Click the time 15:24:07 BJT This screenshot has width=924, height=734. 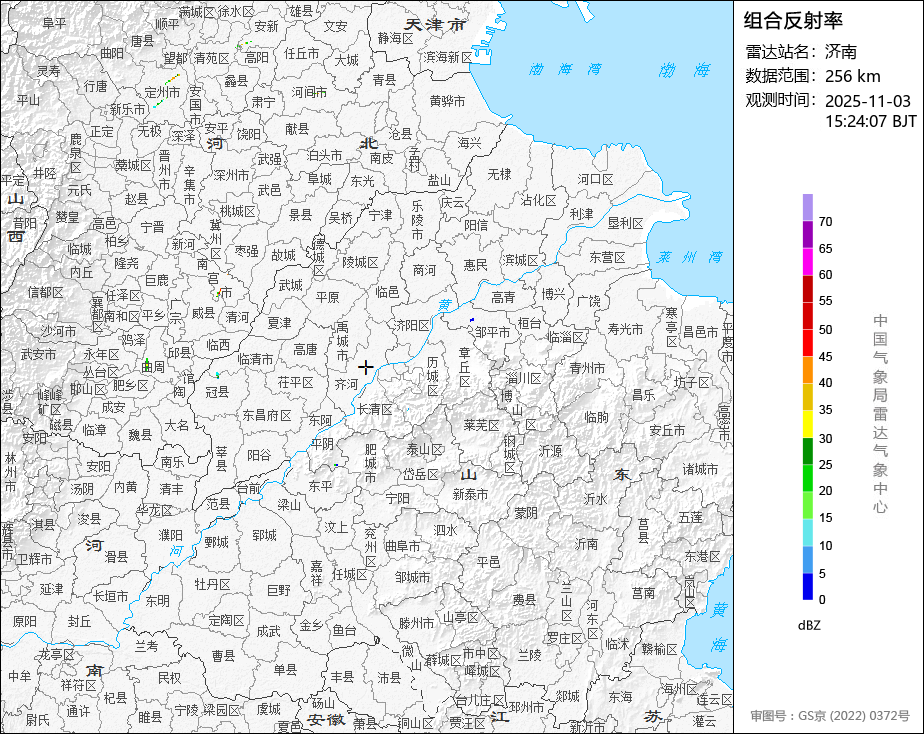coord(870,121)
